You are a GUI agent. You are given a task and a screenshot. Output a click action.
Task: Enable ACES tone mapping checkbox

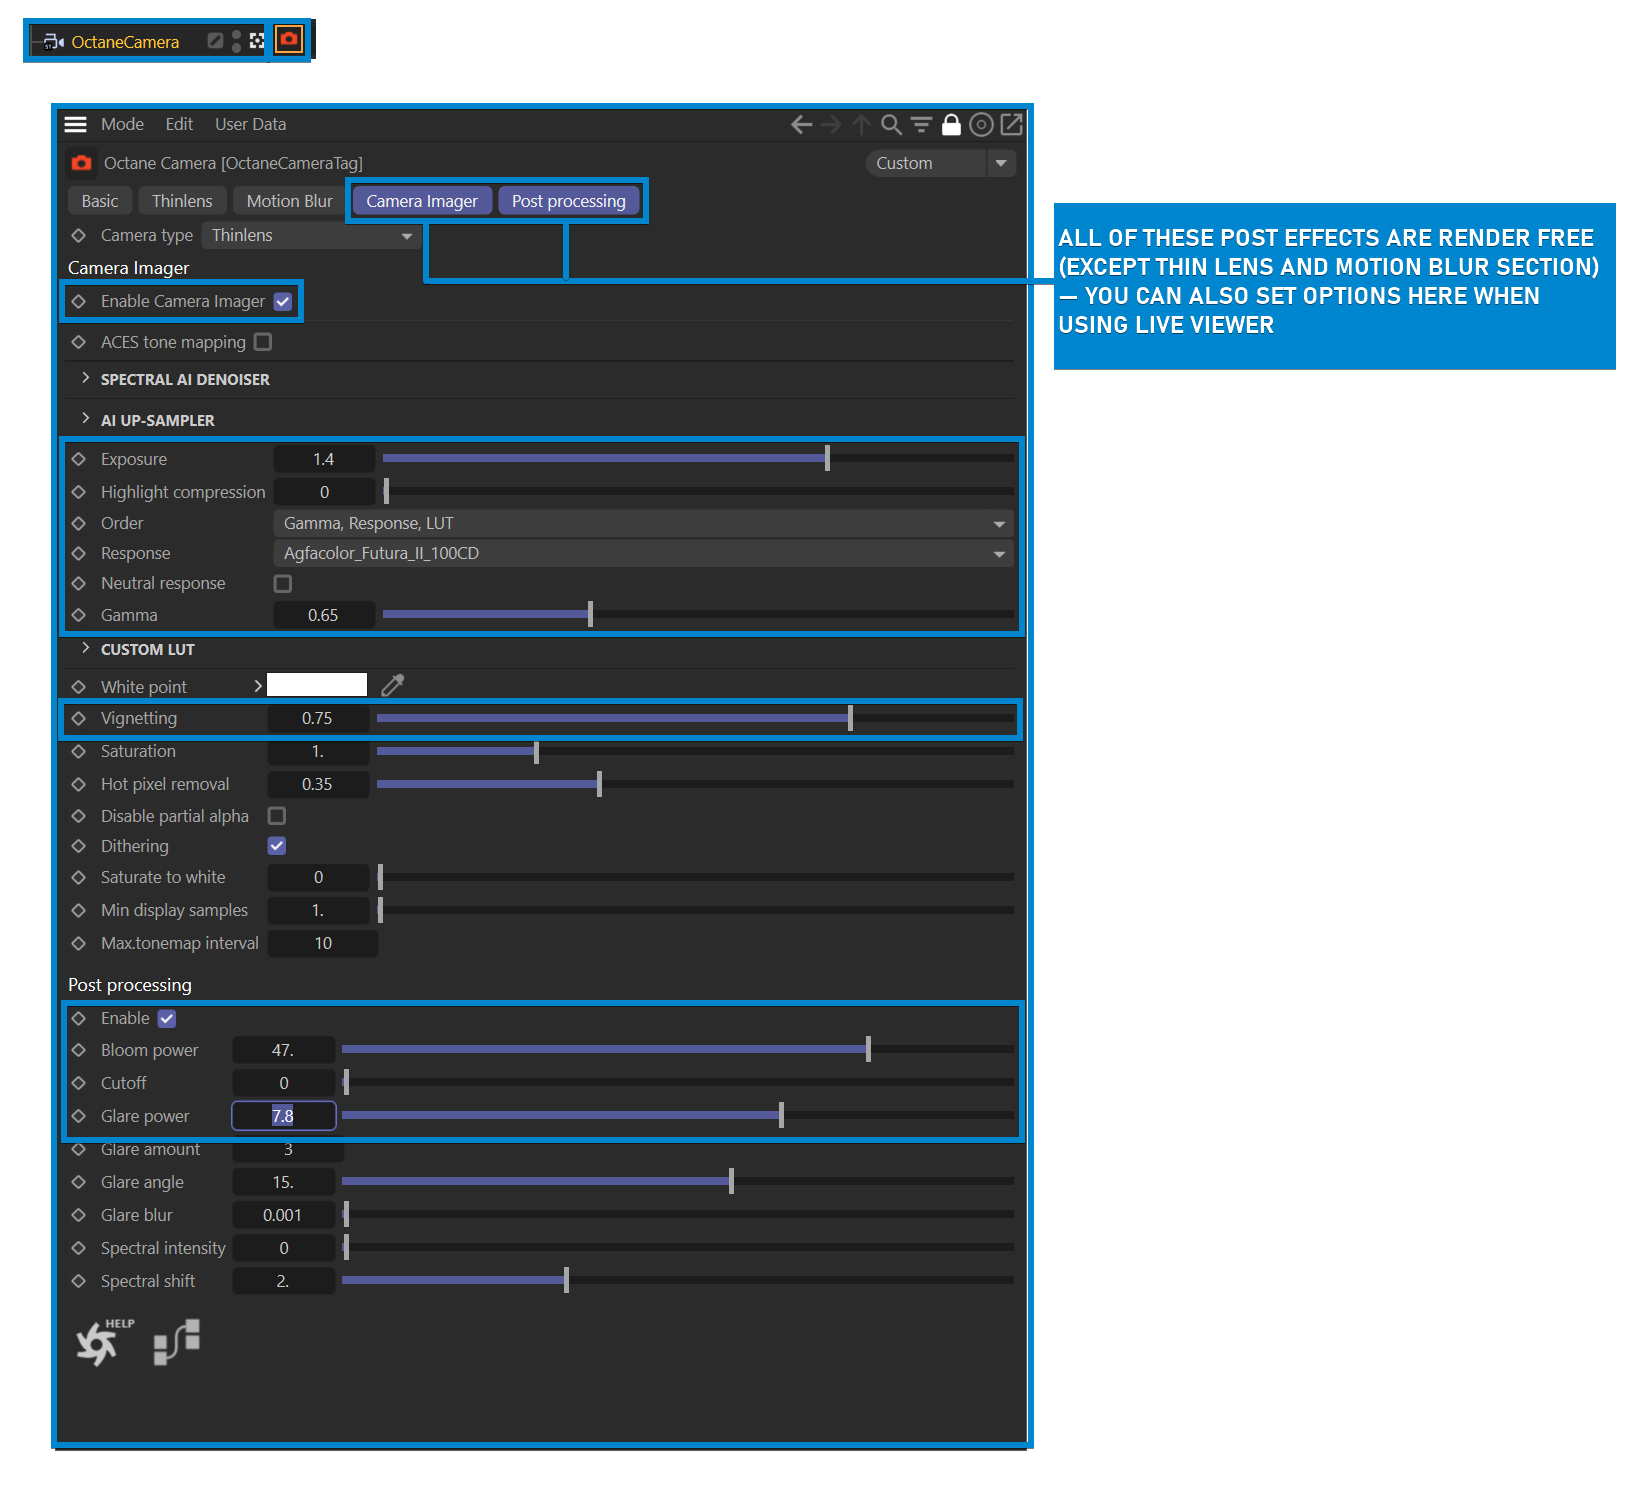[263, 342]
